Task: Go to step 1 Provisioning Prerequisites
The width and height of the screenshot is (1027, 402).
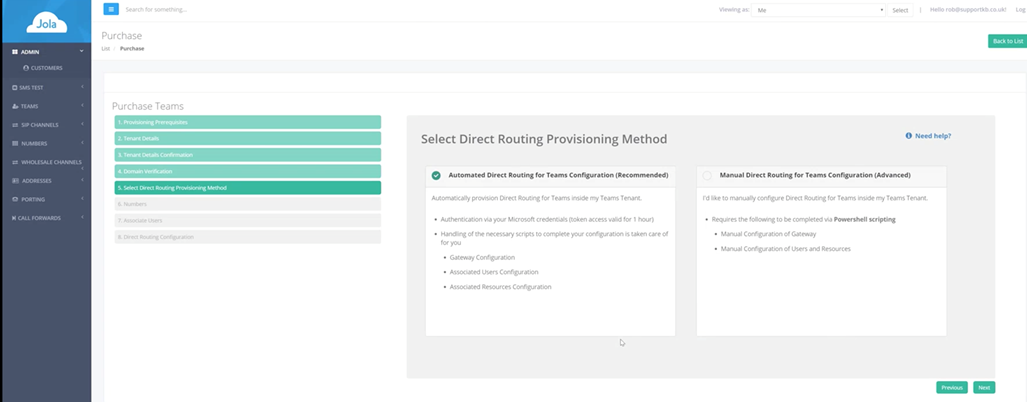Action: pyautogui.click(x=248, y=122)
